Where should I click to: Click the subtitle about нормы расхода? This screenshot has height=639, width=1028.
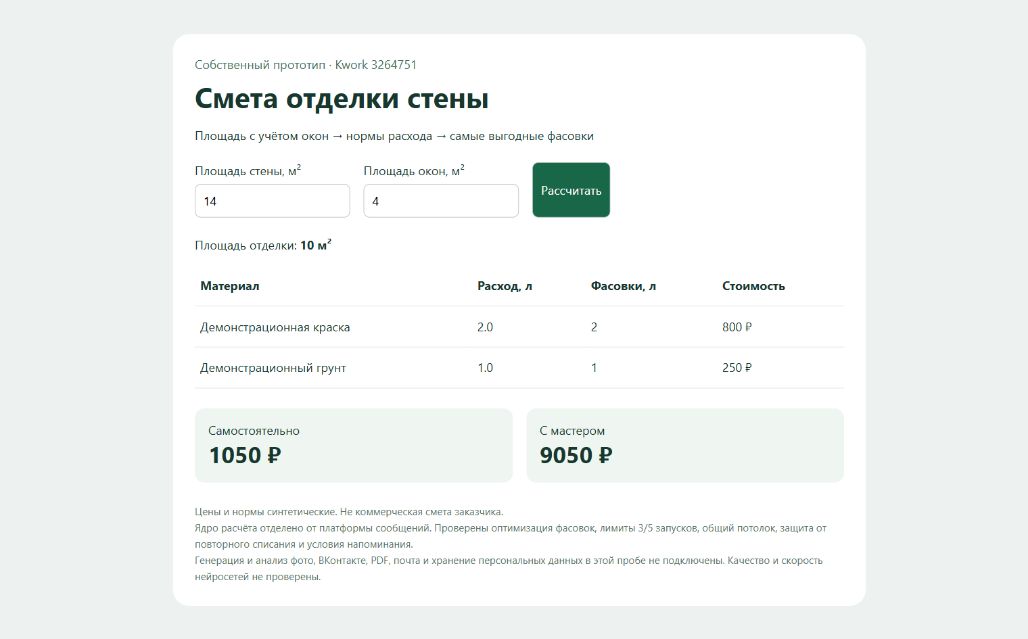point(394,136)
